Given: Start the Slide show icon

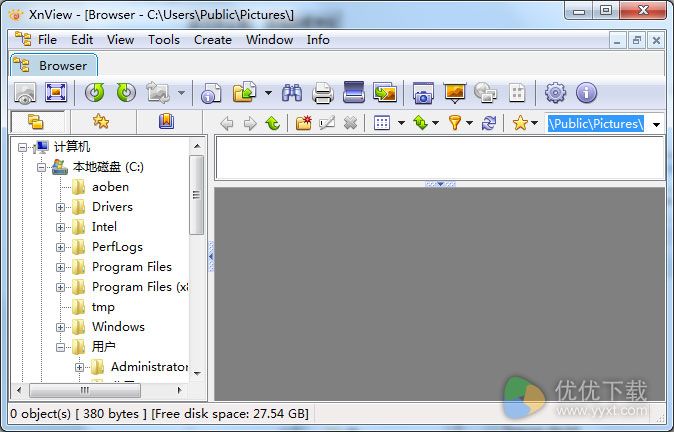Looking at the screenshot, I should pyautogui.click(x=455, y=93).
